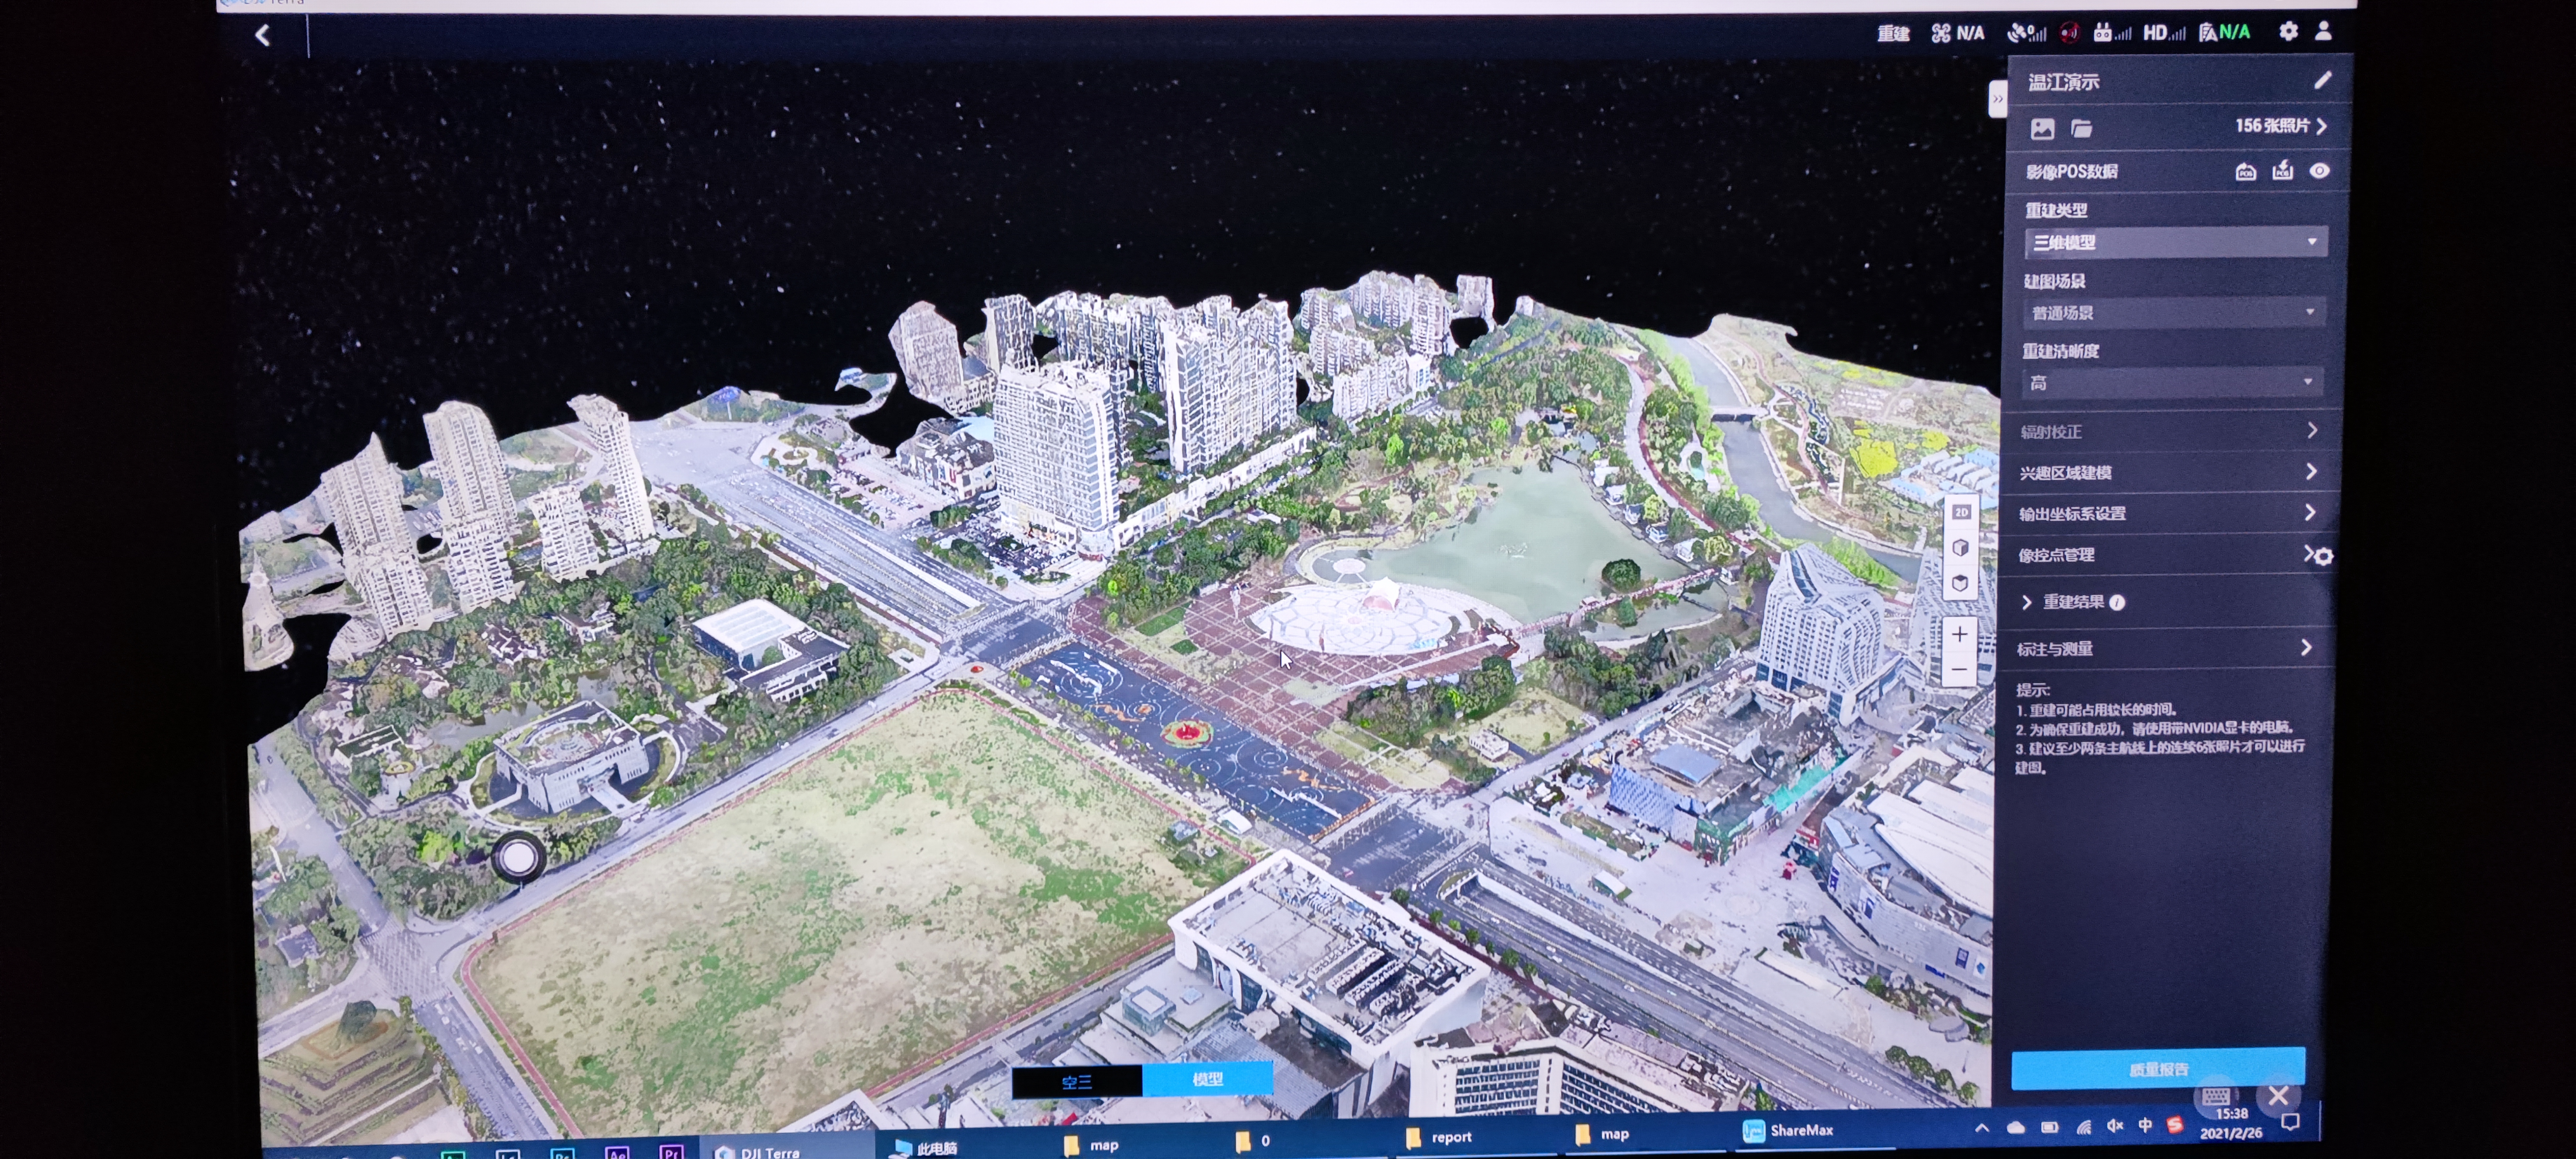Zoom in with the plus button

(1959, 634)
